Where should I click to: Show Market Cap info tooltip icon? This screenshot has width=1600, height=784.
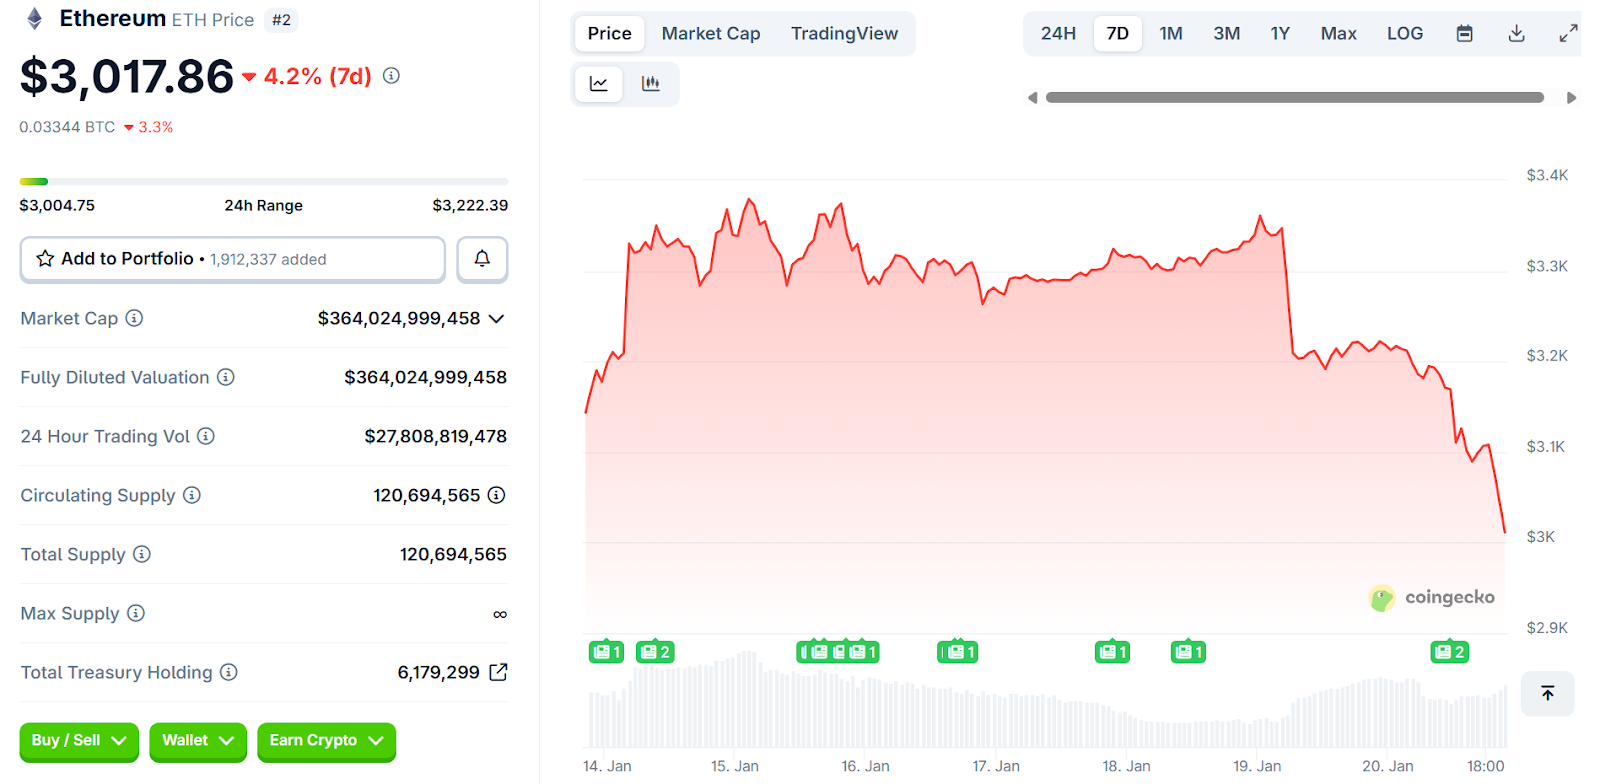coord(134,318)
